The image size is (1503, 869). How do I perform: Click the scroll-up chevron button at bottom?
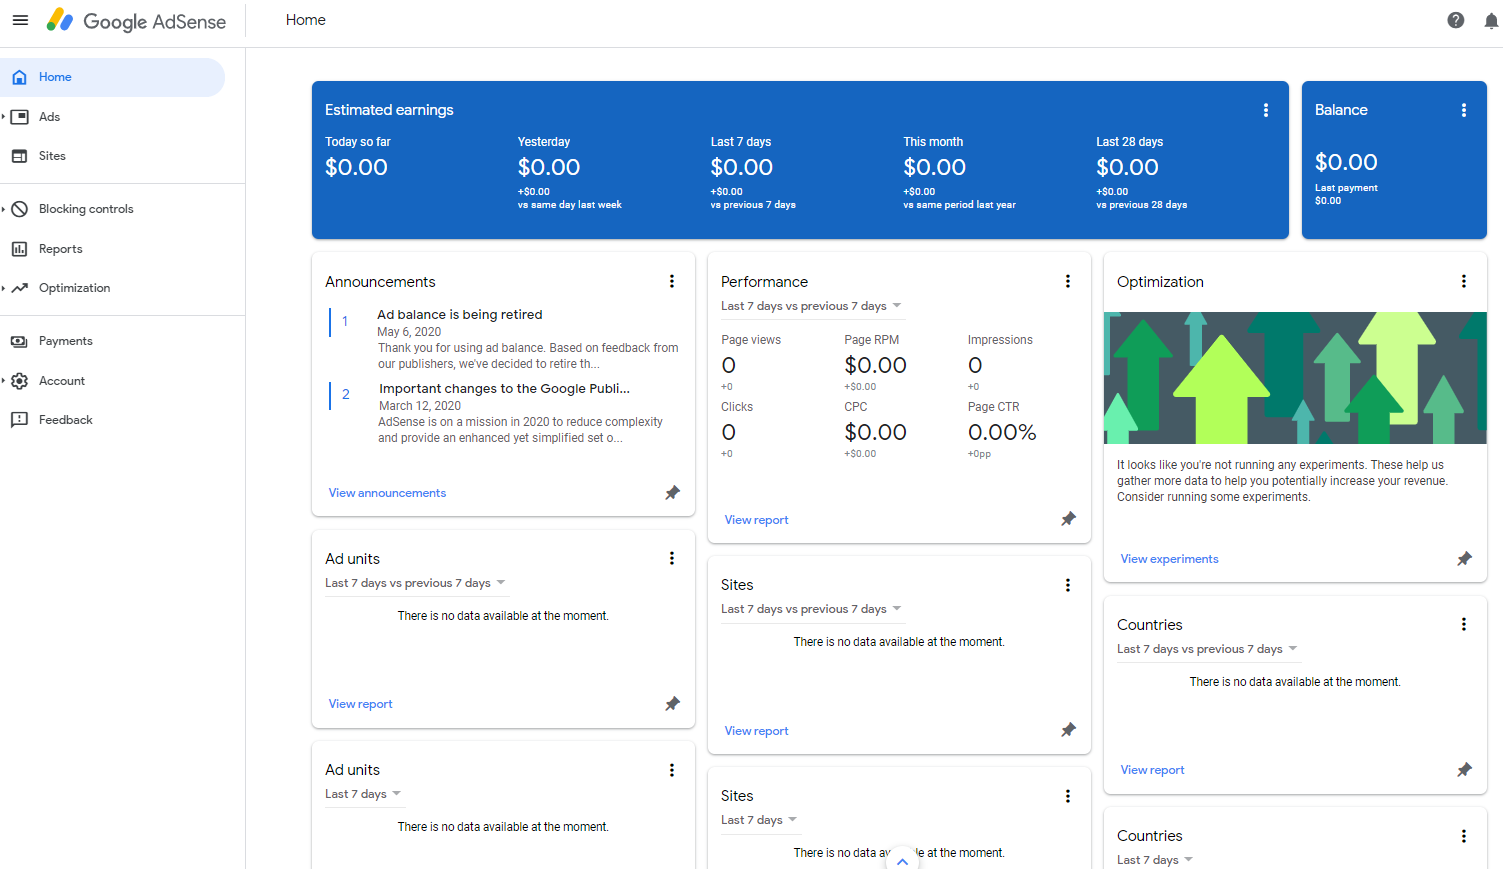[x=902, y=860]
